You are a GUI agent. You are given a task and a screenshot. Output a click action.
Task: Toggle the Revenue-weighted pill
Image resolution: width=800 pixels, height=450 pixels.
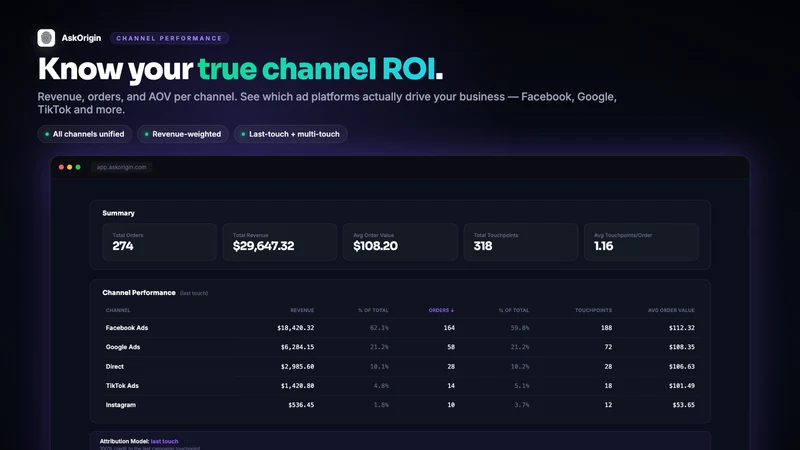coord(183,134)
